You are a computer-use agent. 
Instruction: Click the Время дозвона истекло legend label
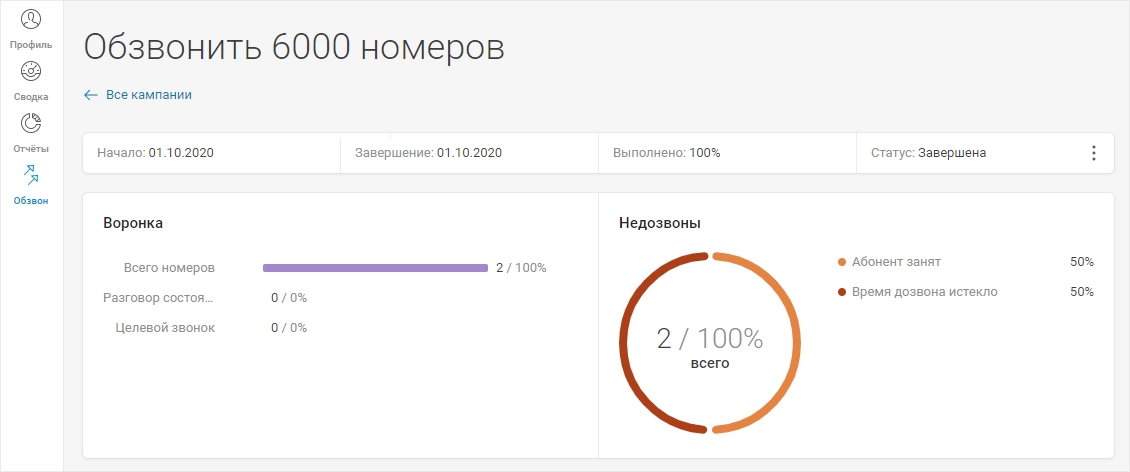point(925,293)
